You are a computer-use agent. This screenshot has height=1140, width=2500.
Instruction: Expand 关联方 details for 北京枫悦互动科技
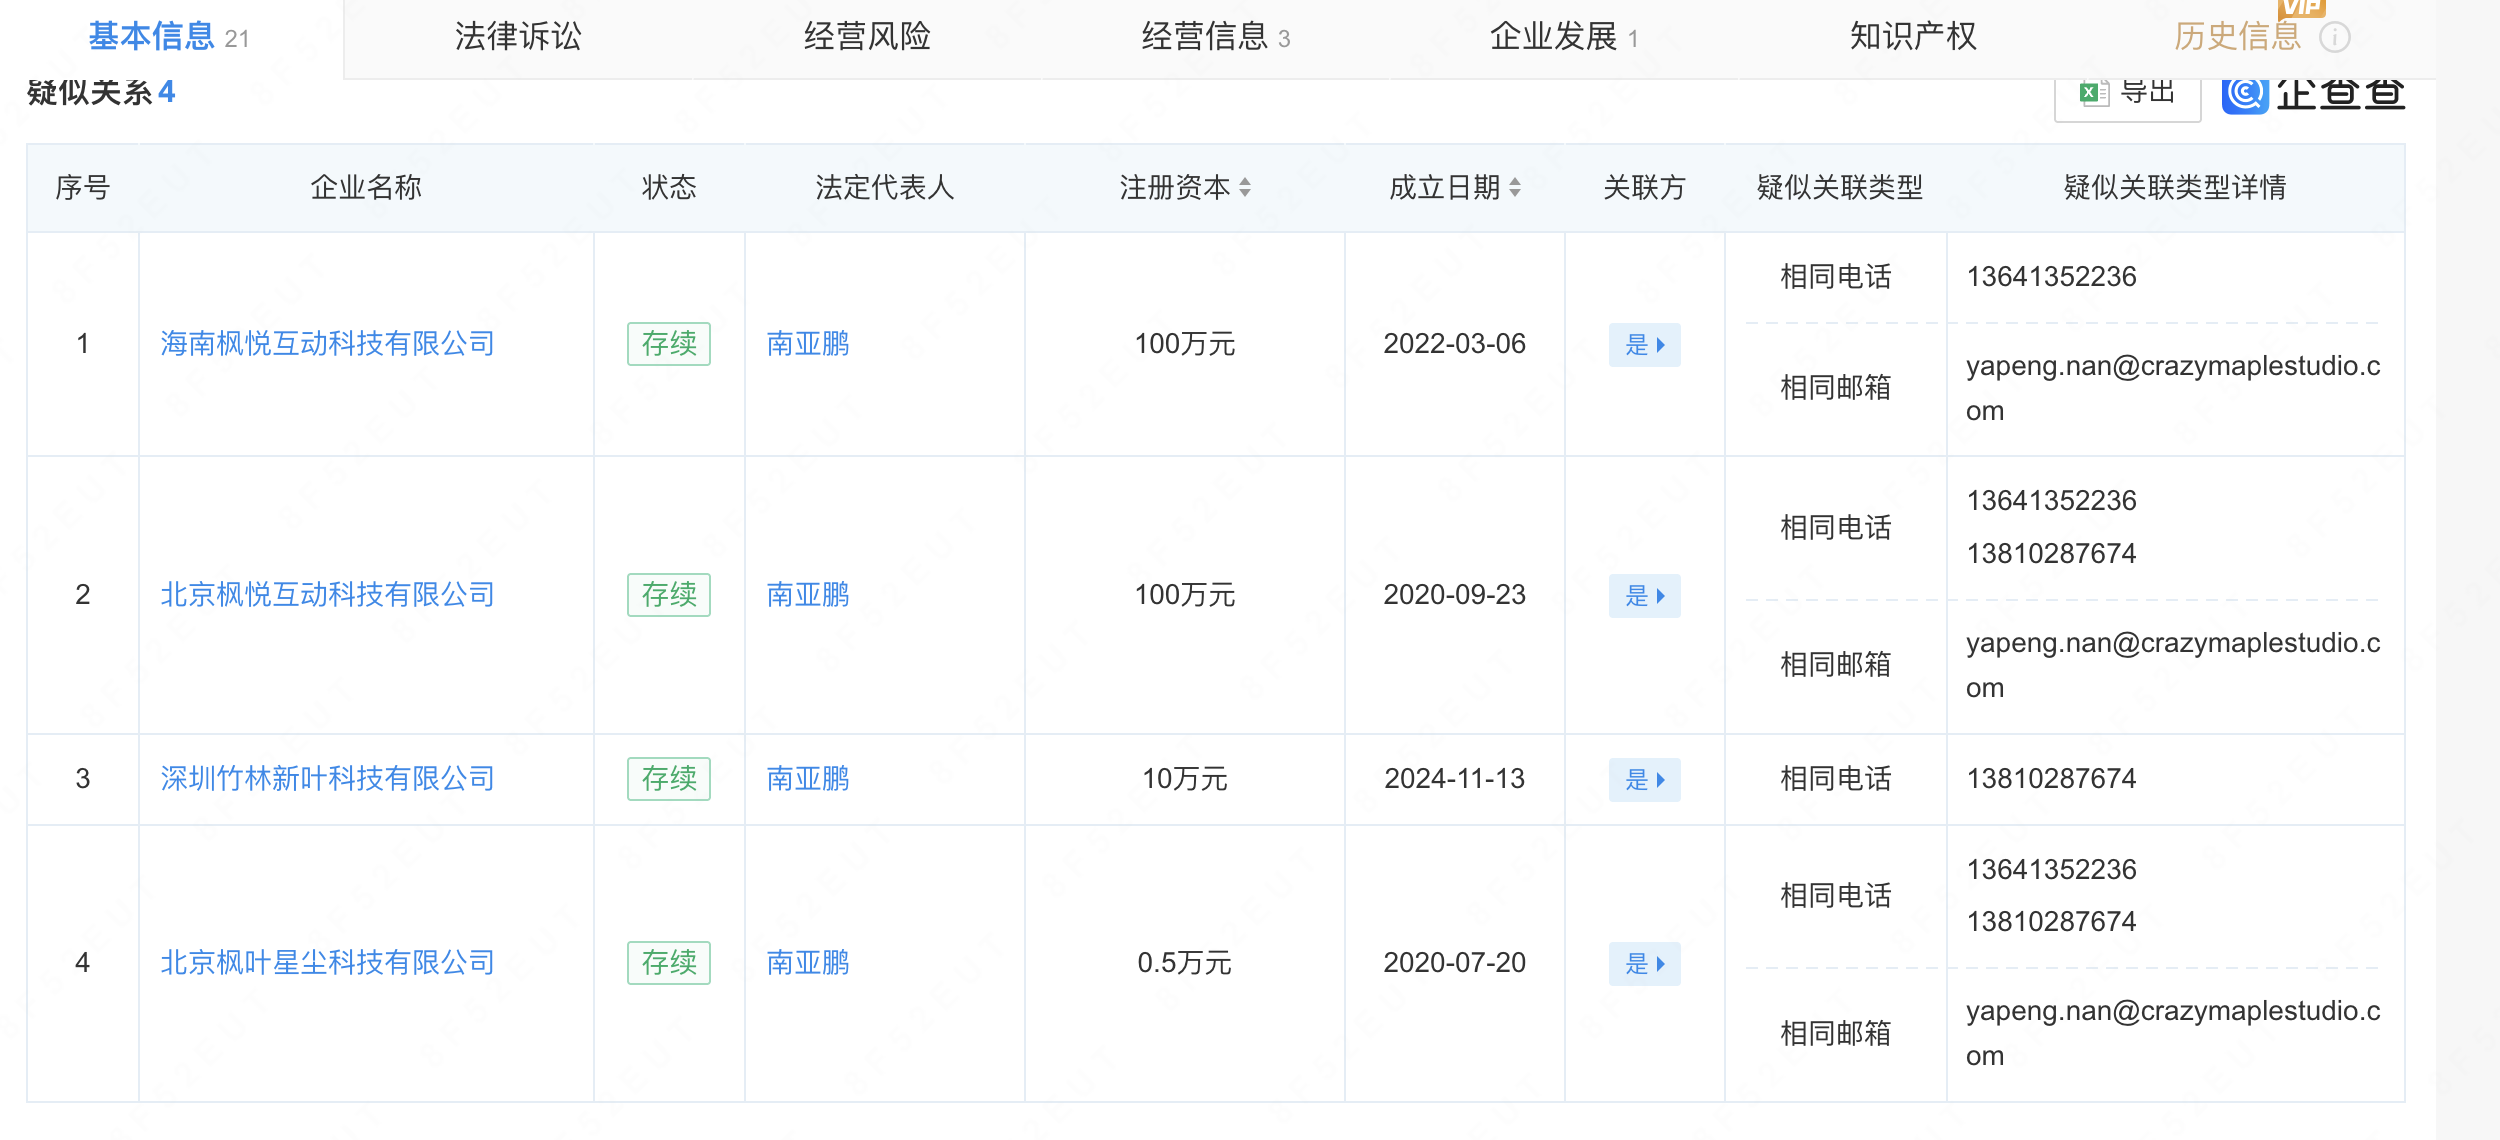pyautogui.click(x=1643, y=595)
